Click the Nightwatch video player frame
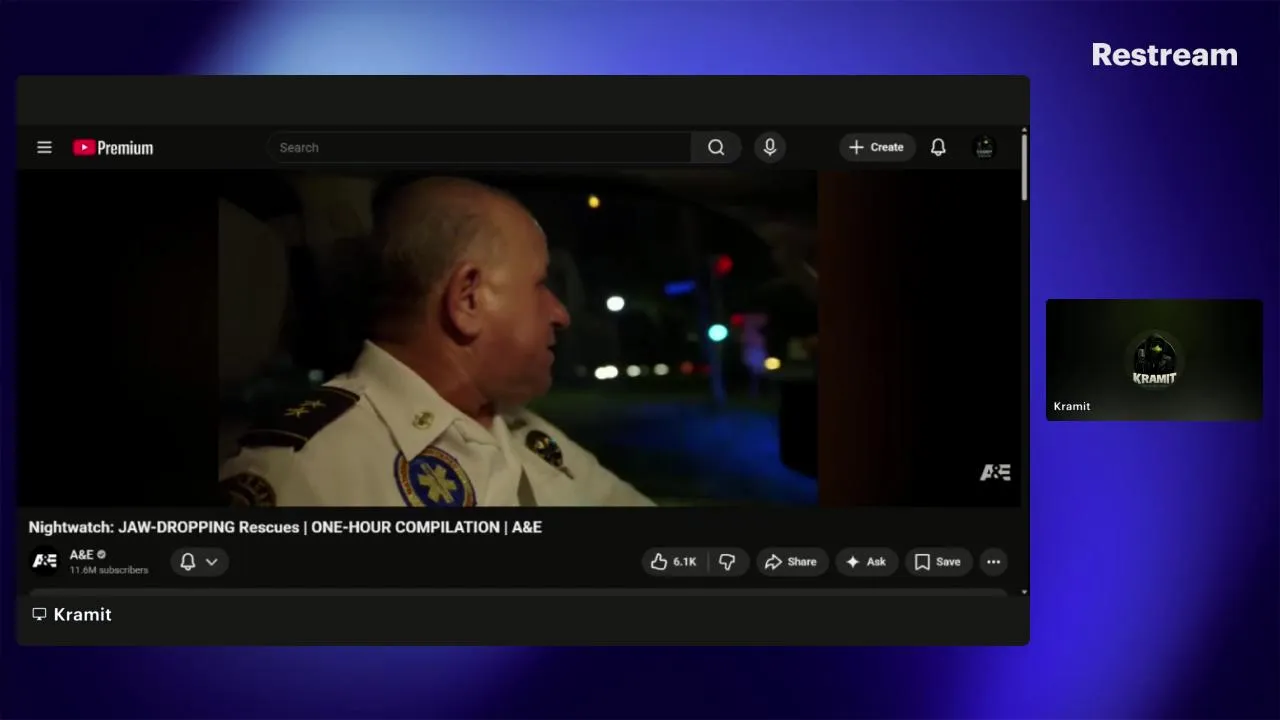 coord(518,338)
